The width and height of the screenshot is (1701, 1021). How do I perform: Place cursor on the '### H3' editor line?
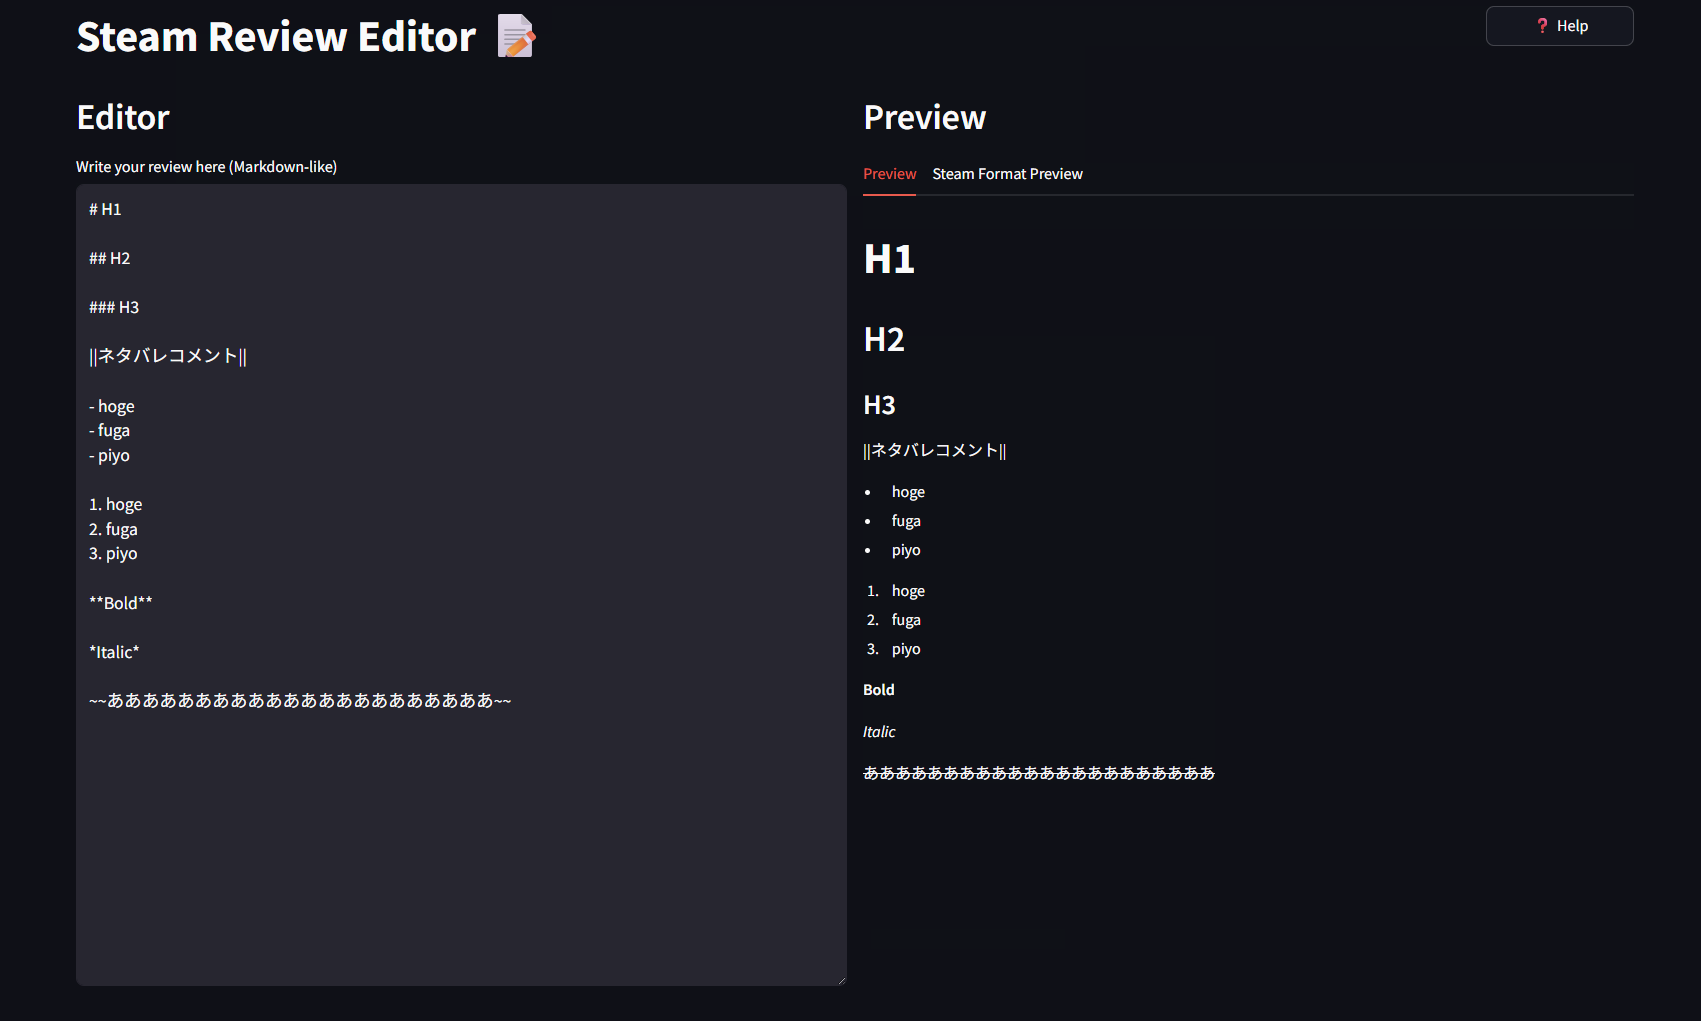coord(114,308)
